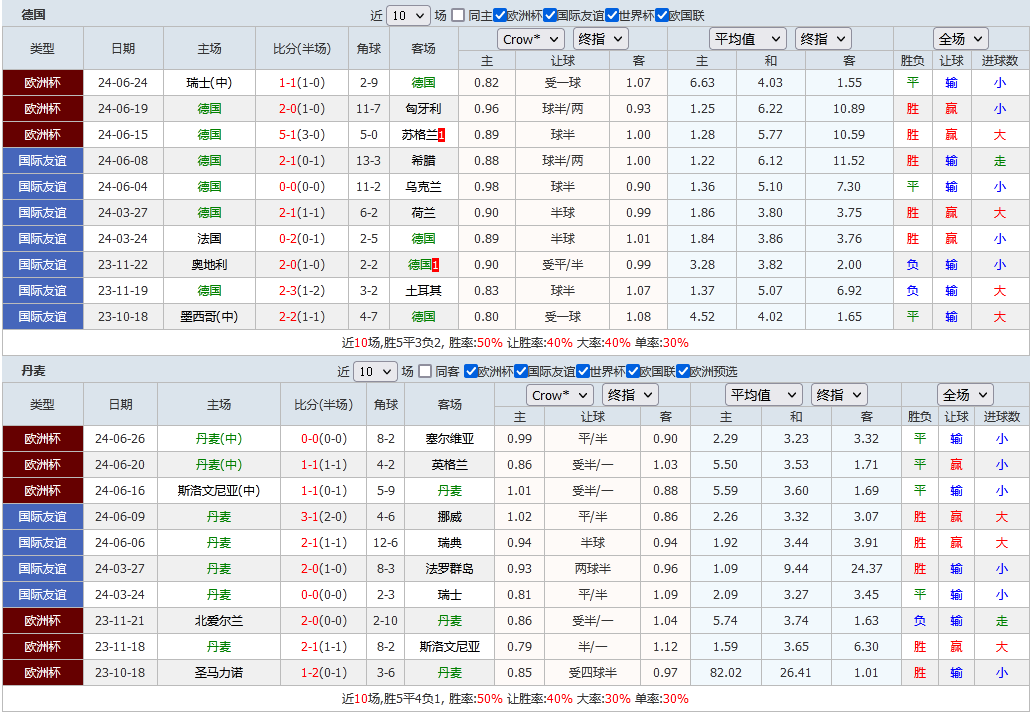Open the 匈牙利 team link
This screenshot has height=712, width=1030.
[x=423, y=108]
